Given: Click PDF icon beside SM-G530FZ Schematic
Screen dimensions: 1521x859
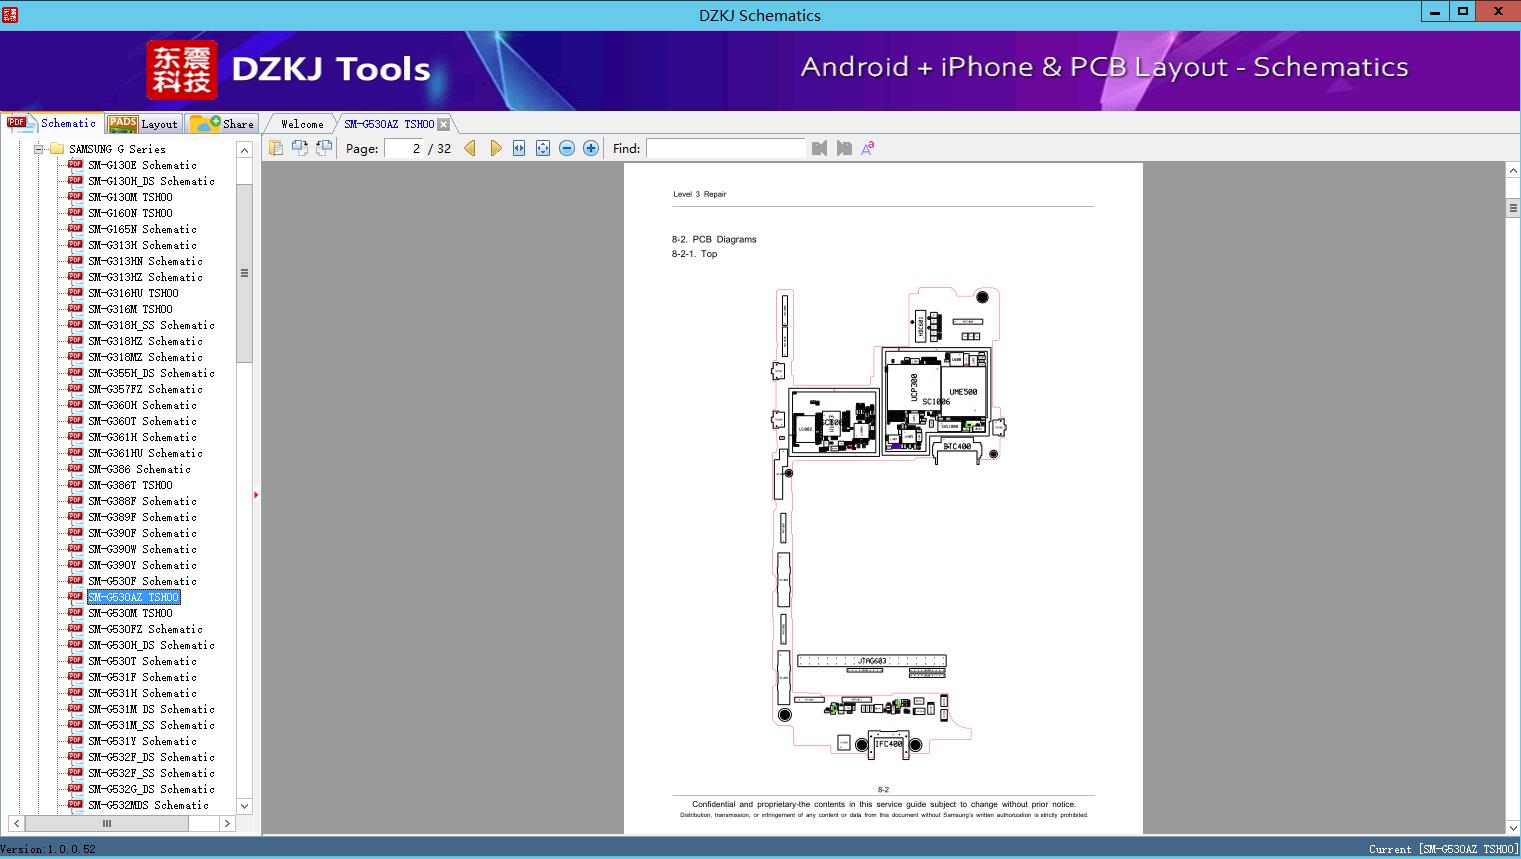Looking at the screenshot, I should tap(75, 629).
